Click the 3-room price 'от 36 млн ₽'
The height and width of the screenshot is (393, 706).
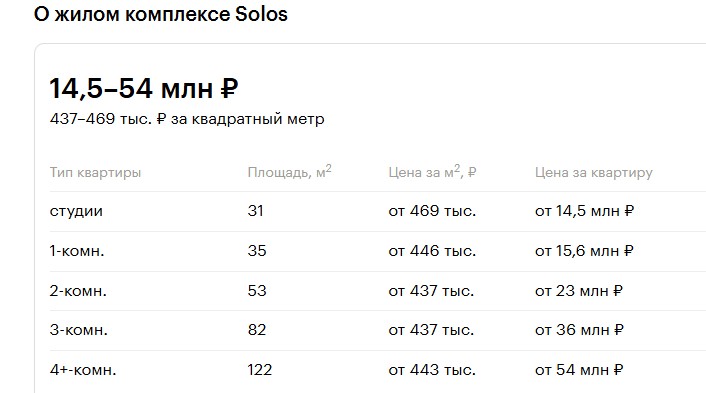tap(579, 330)
